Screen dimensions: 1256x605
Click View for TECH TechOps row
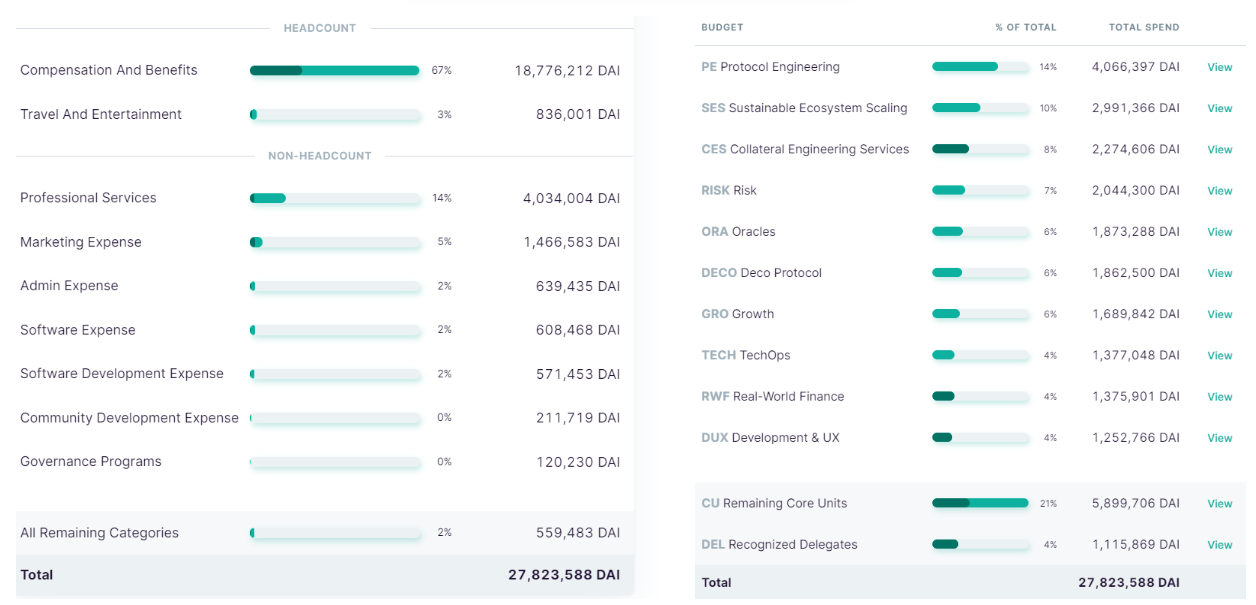pos(1219,355)
